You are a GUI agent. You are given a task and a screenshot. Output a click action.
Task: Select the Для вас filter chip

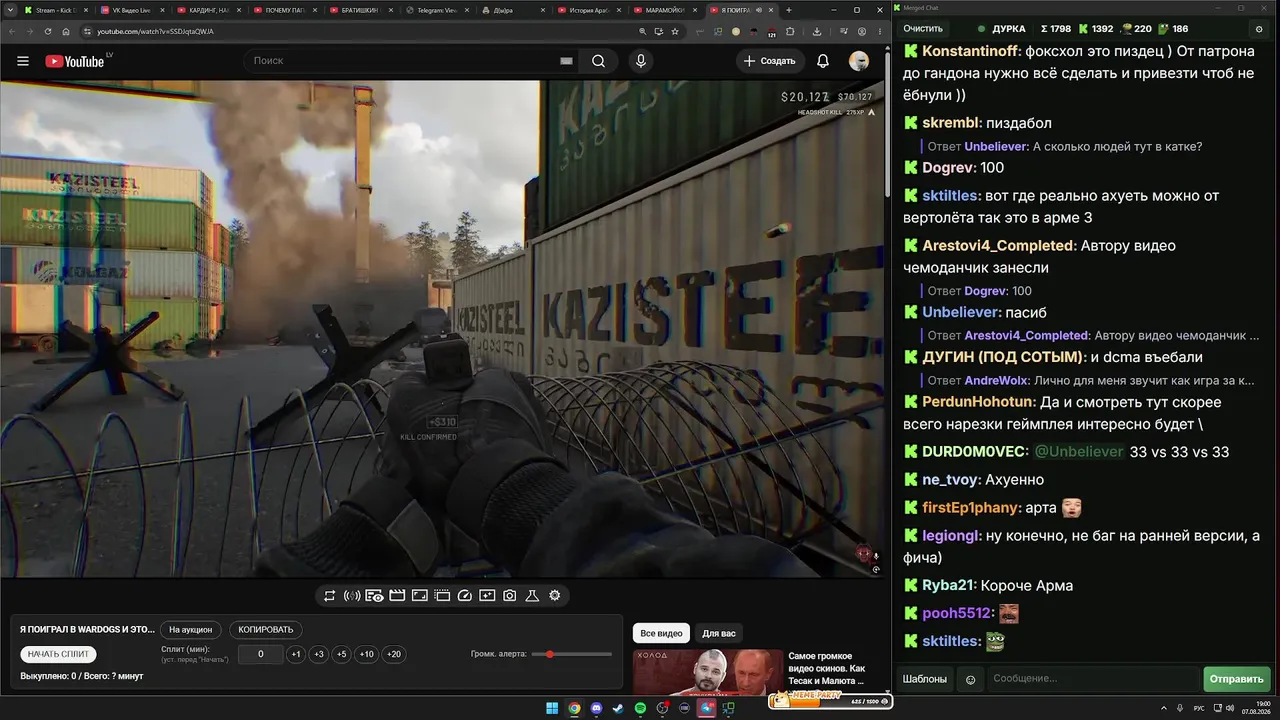[719, 633]
